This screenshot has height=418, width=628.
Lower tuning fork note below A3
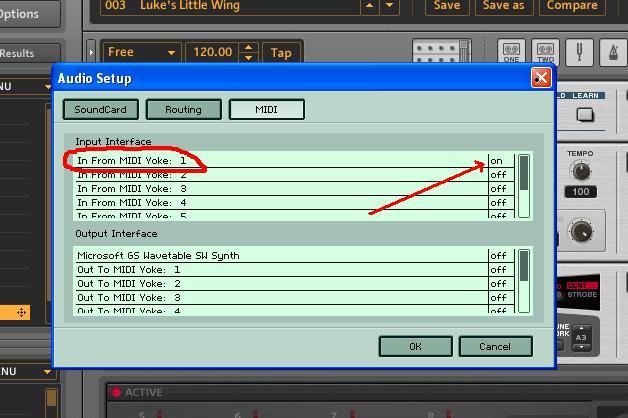(581, 347)
